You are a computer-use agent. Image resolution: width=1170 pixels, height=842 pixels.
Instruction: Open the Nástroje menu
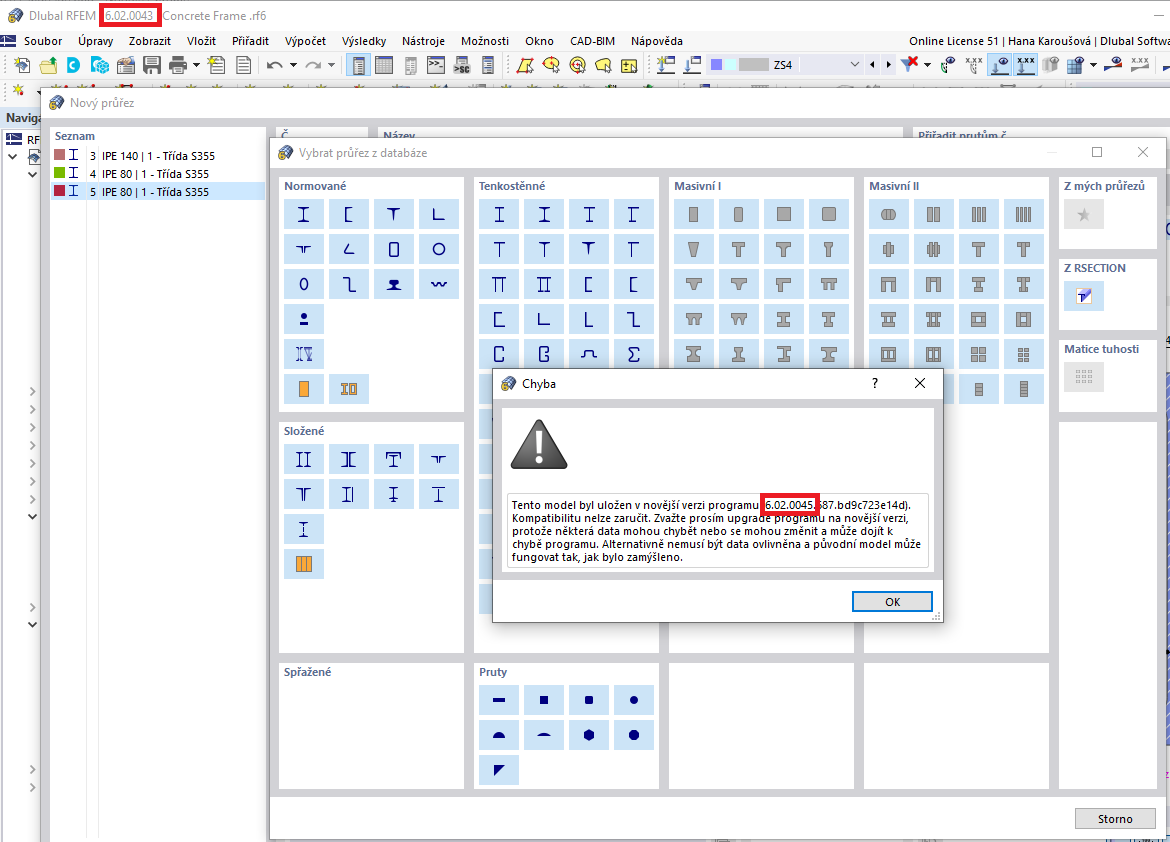[423, 41]
